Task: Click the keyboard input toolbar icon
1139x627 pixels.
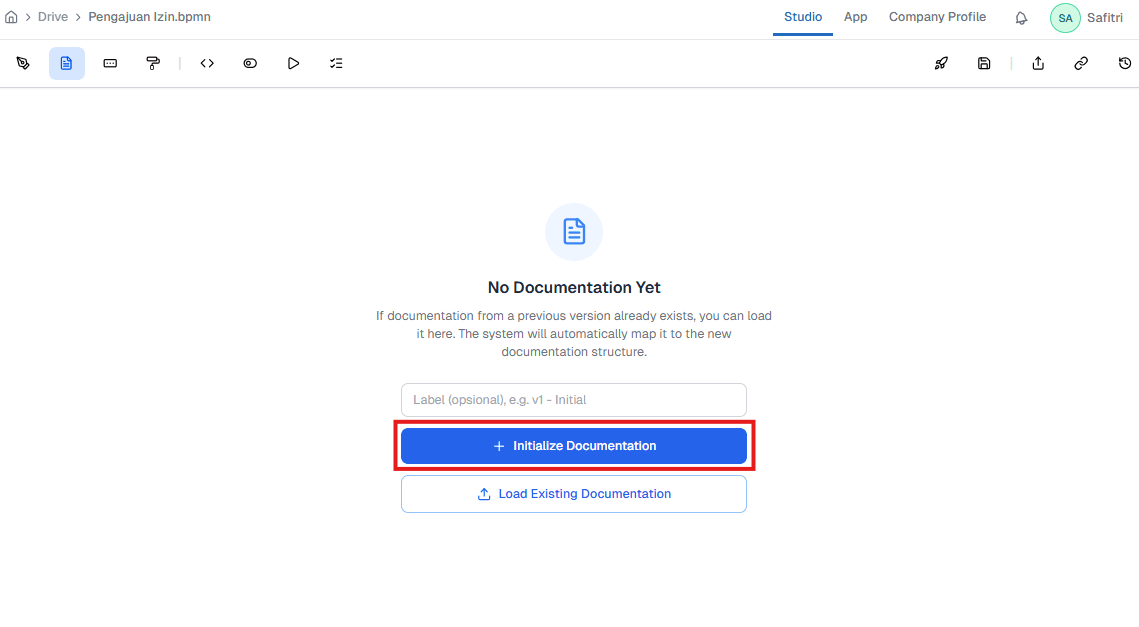Action: tap(110, 63)
